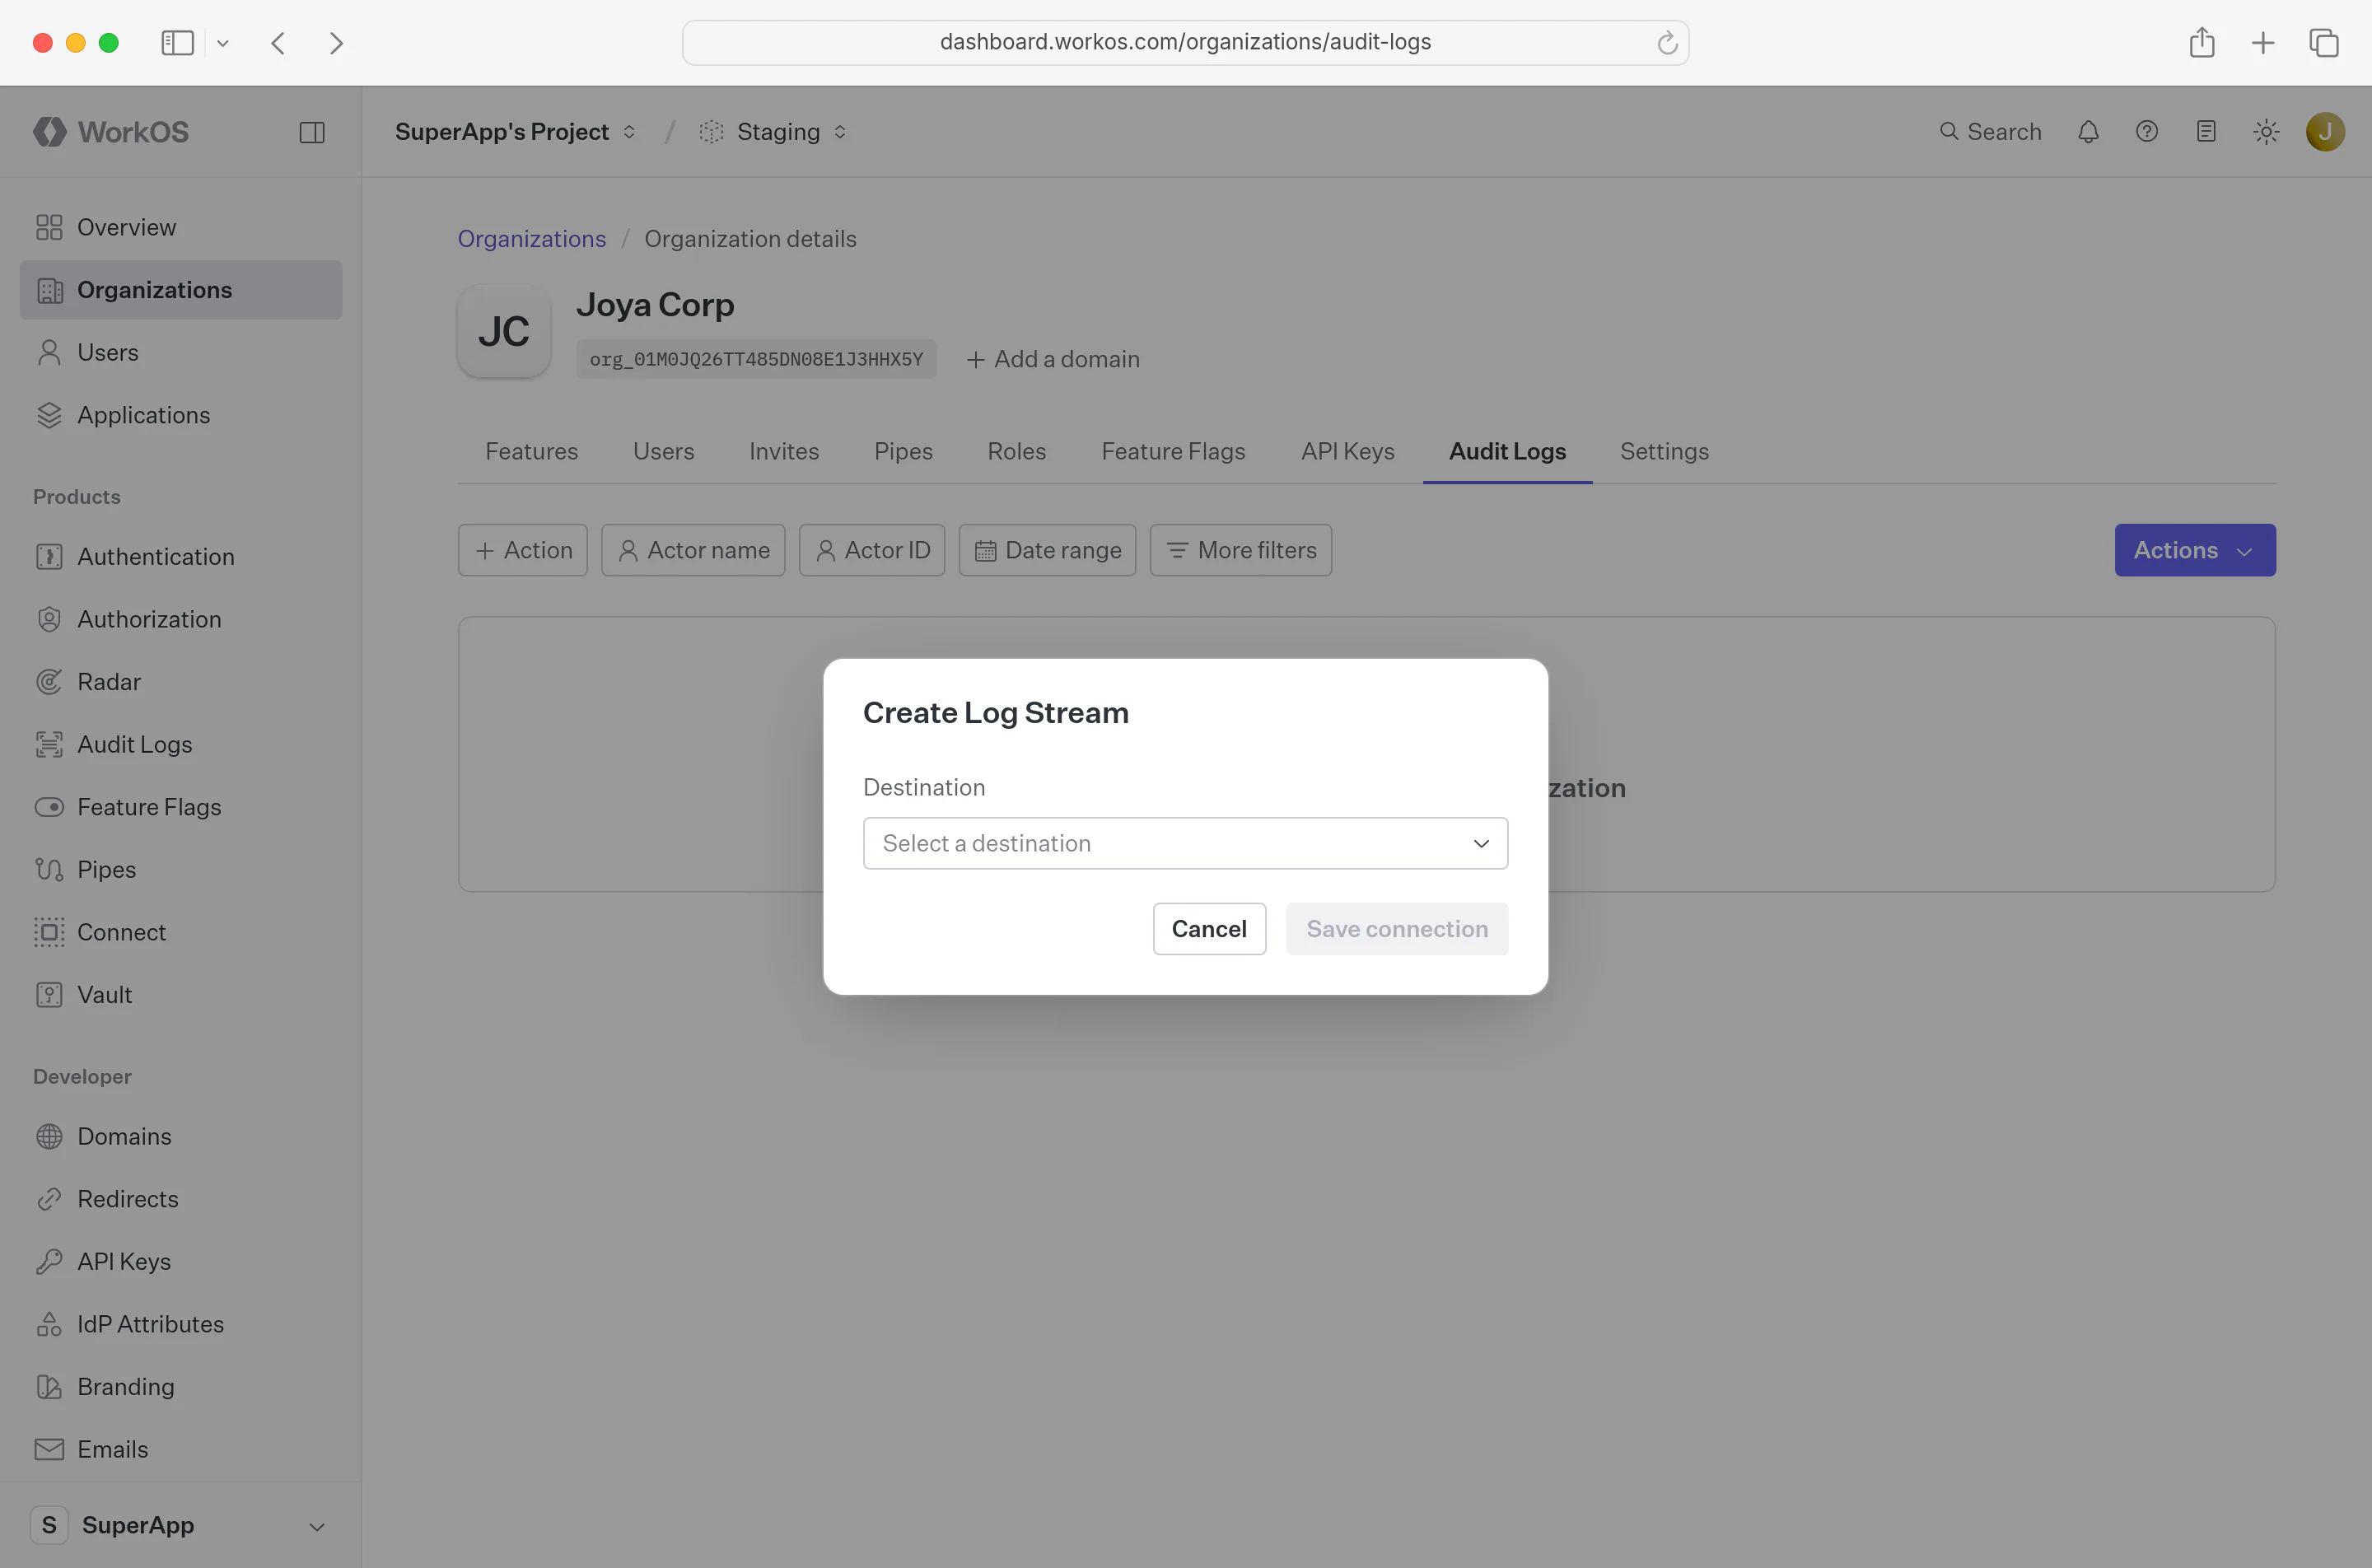Viewport: 2372px width, 1568px height.
Task: Show Safari tab overview
Action: tap(2324, 42)
